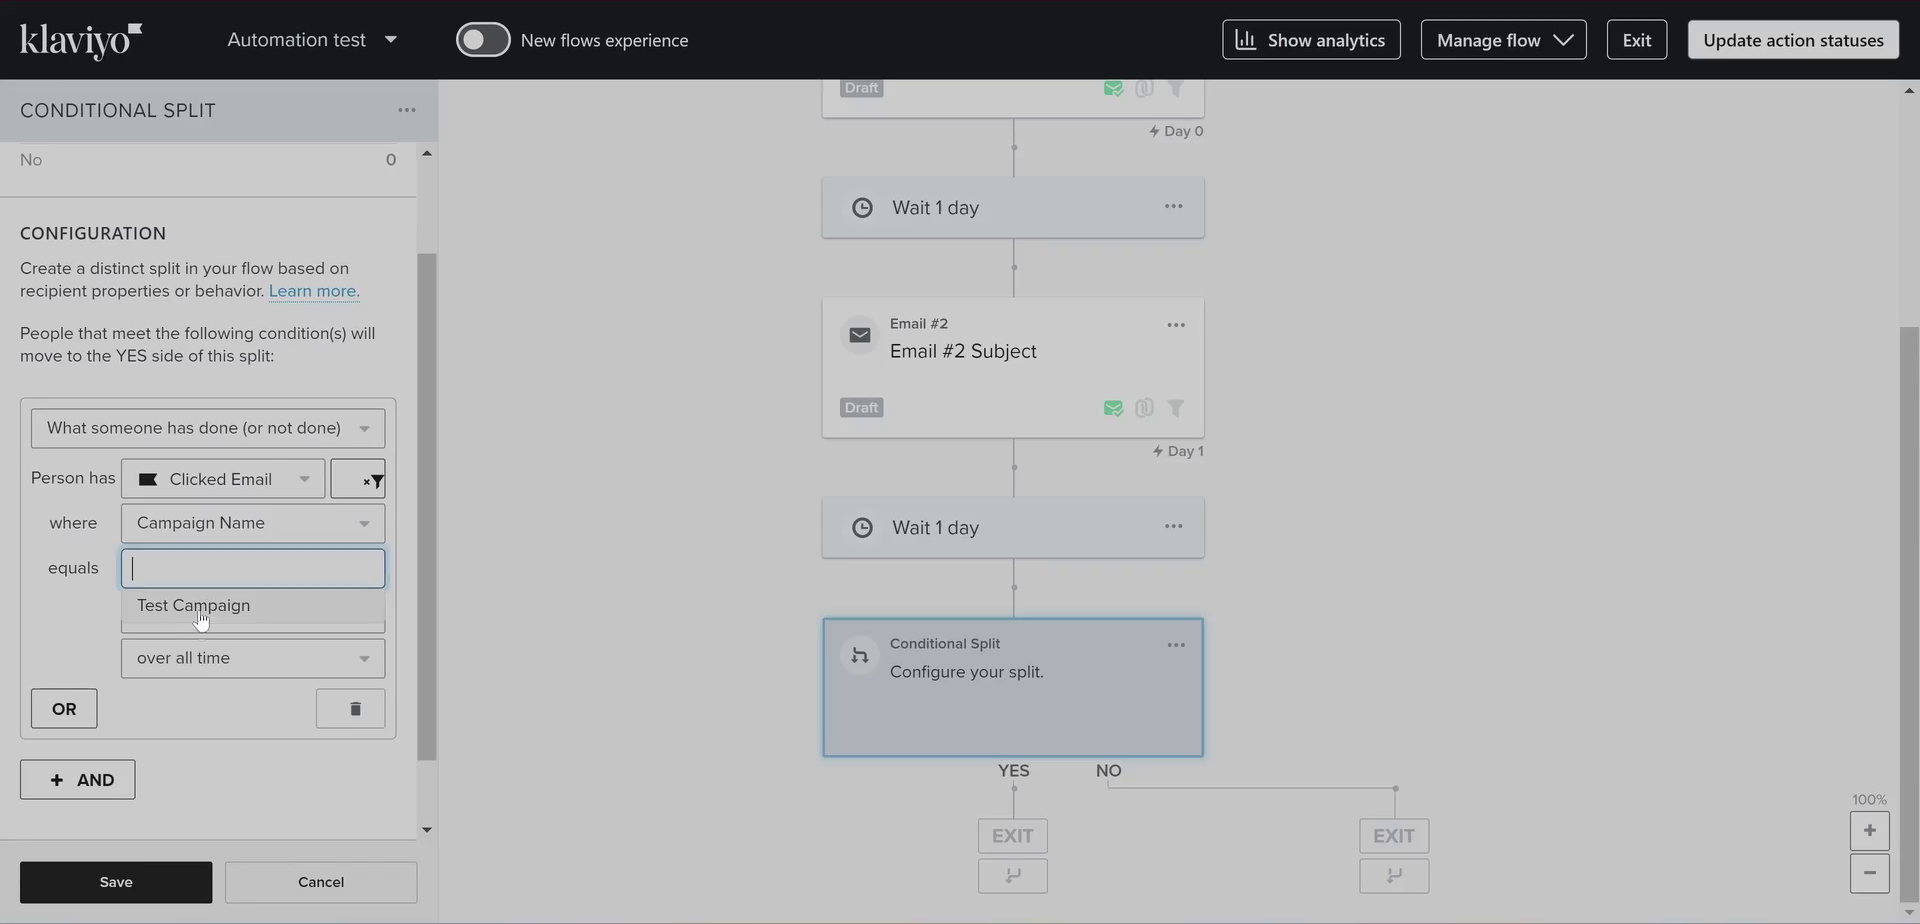
Task: Click sidebar scrollbar down arrow
Action: point(427,830)
